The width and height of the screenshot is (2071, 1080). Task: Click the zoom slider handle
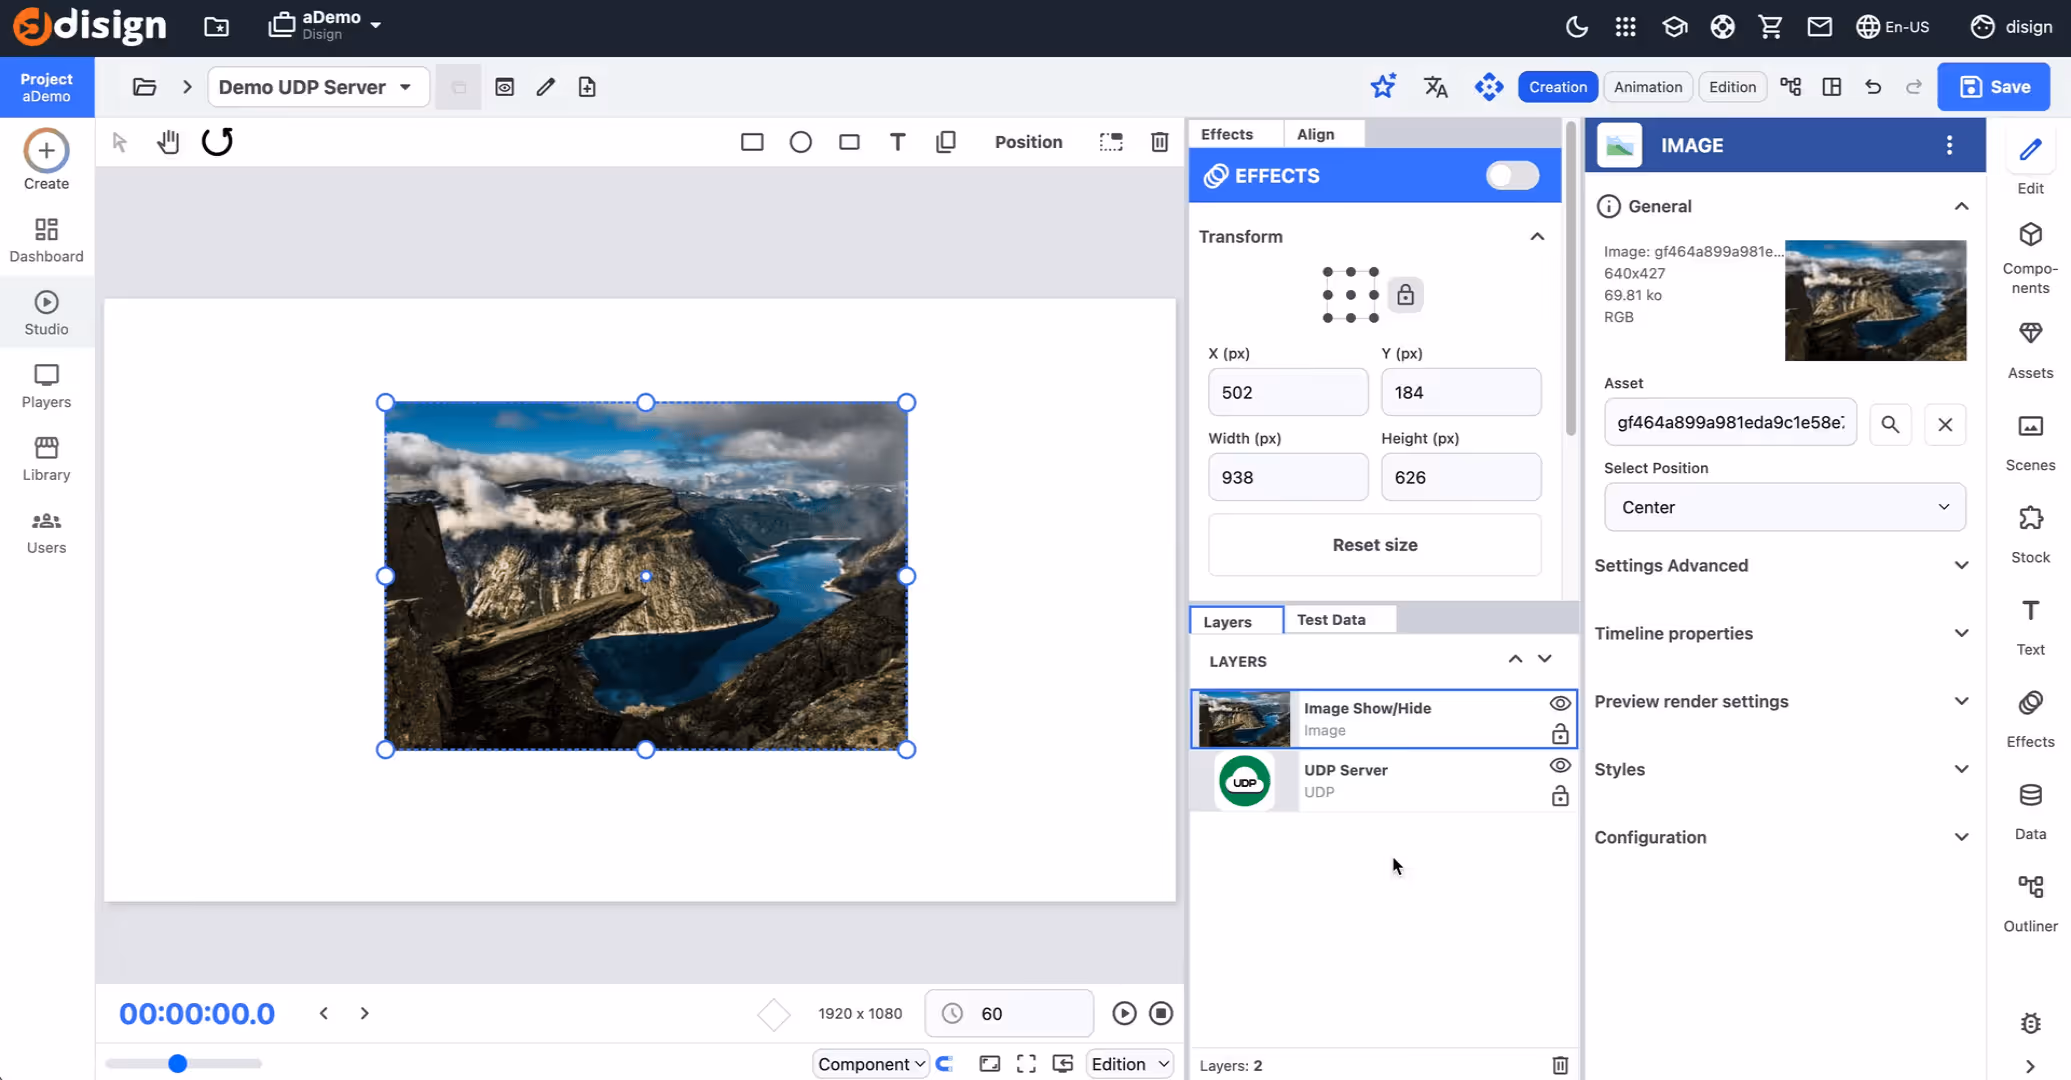[x=177, y=1063]
